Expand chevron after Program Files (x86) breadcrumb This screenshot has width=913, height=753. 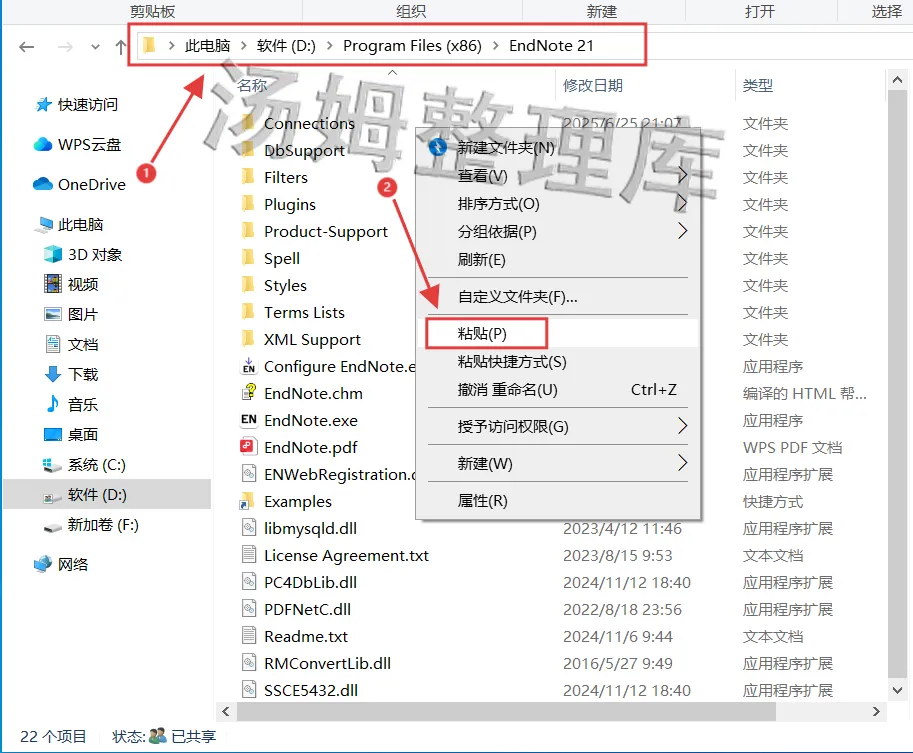(496, 45)
